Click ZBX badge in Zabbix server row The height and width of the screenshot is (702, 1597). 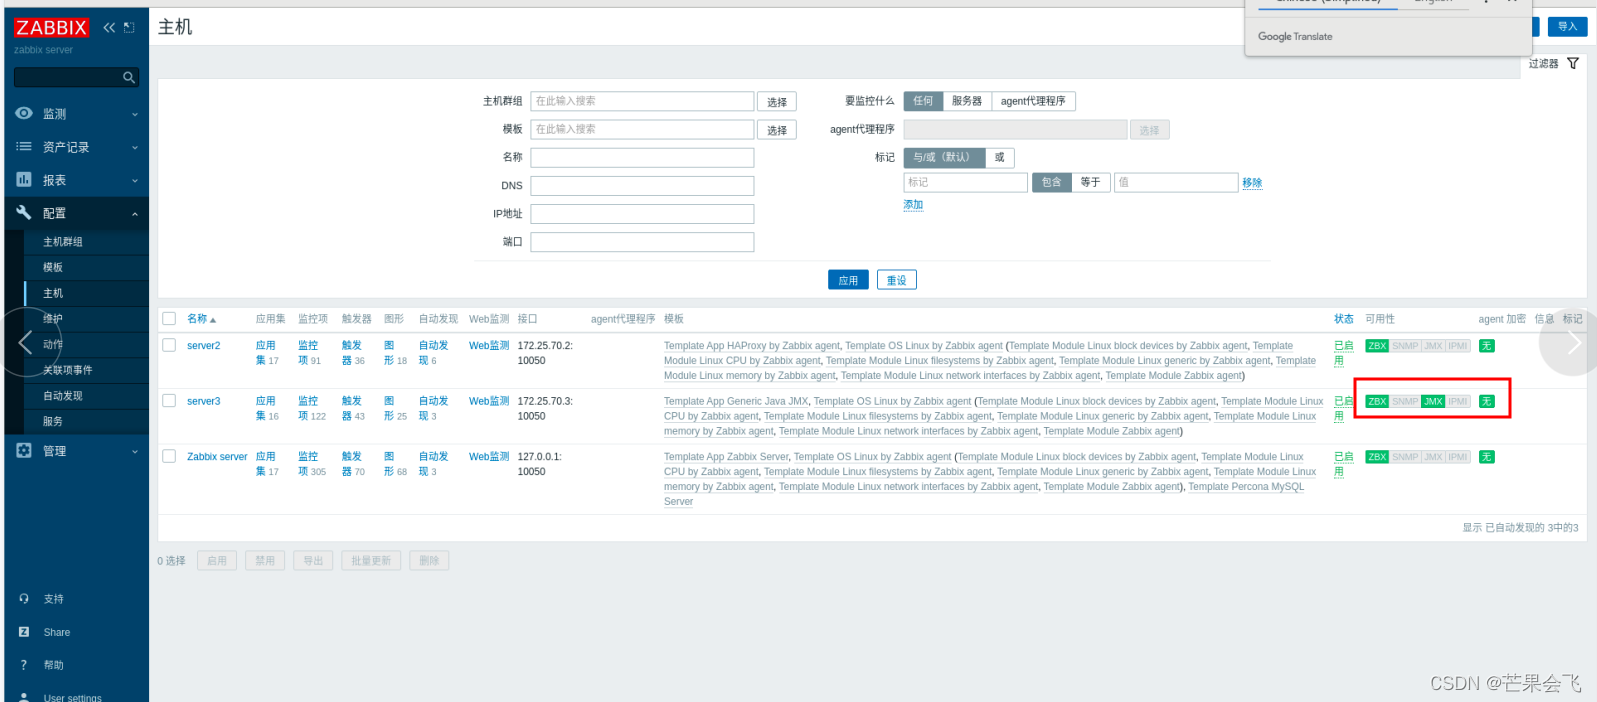(1377, 457)
